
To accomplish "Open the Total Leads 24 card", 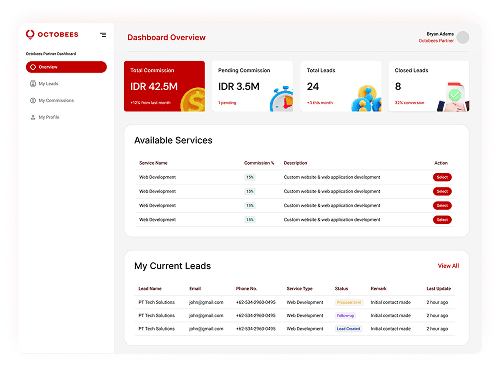I will tap(341, 86).
